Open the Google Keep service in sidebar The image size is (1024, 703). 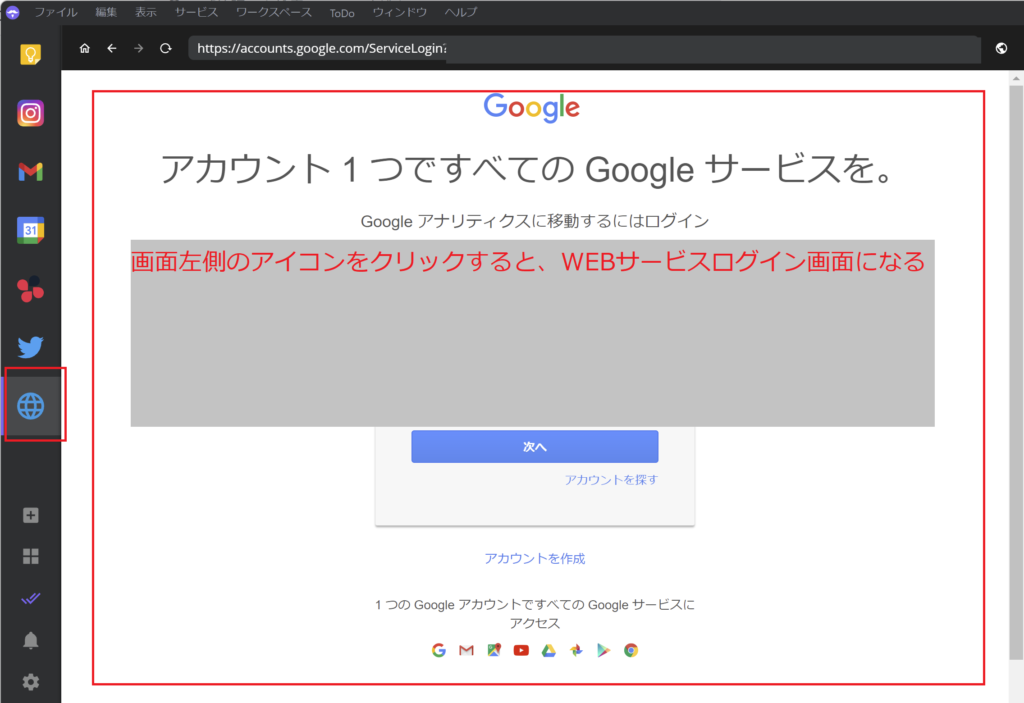(x=31, y=55)
